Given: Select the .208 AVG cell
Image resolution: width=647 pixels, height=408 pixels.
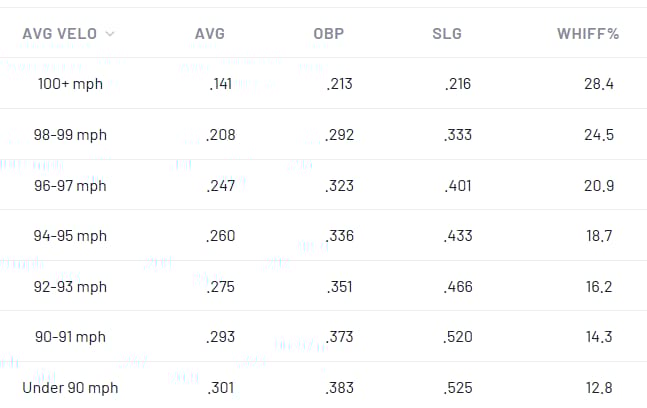Looking at the screenshot, I should (x=220, y=135).
